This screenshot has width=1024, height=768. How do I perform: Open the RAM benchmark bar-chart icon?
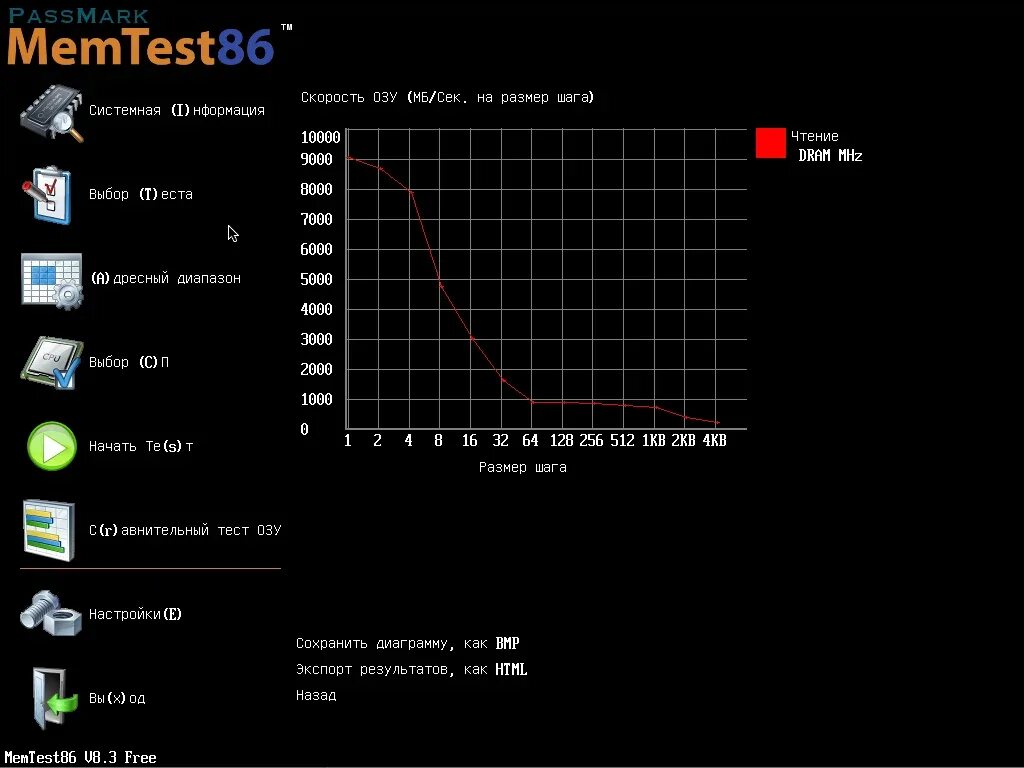click(x=49, y=530)
